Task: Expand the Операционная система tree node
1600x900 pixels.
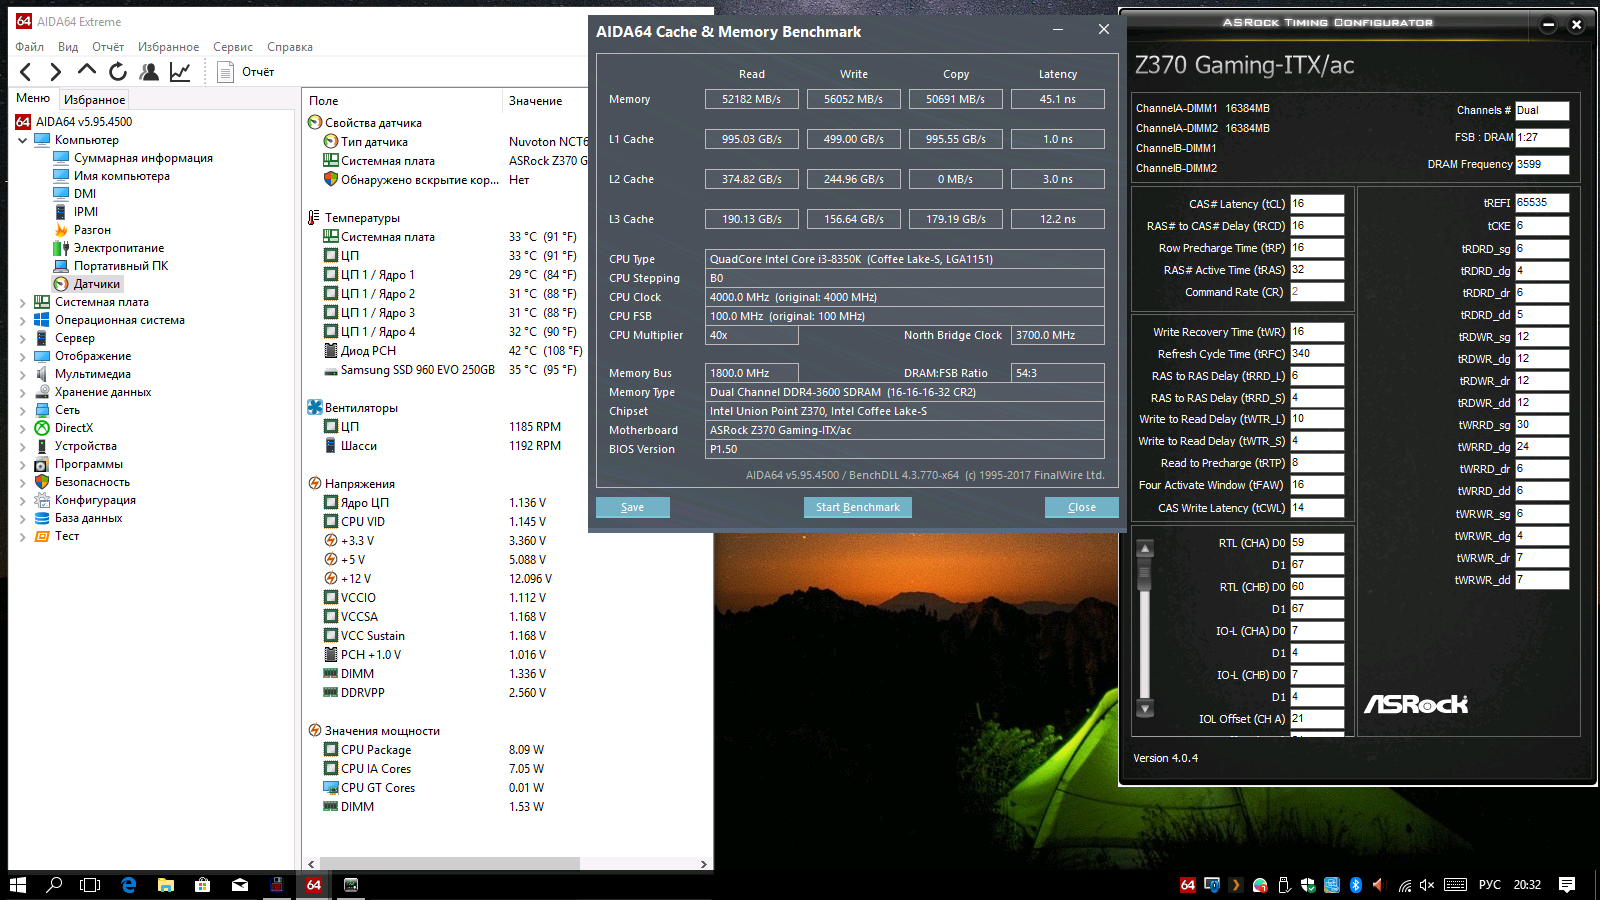Action: coord(22,320)
